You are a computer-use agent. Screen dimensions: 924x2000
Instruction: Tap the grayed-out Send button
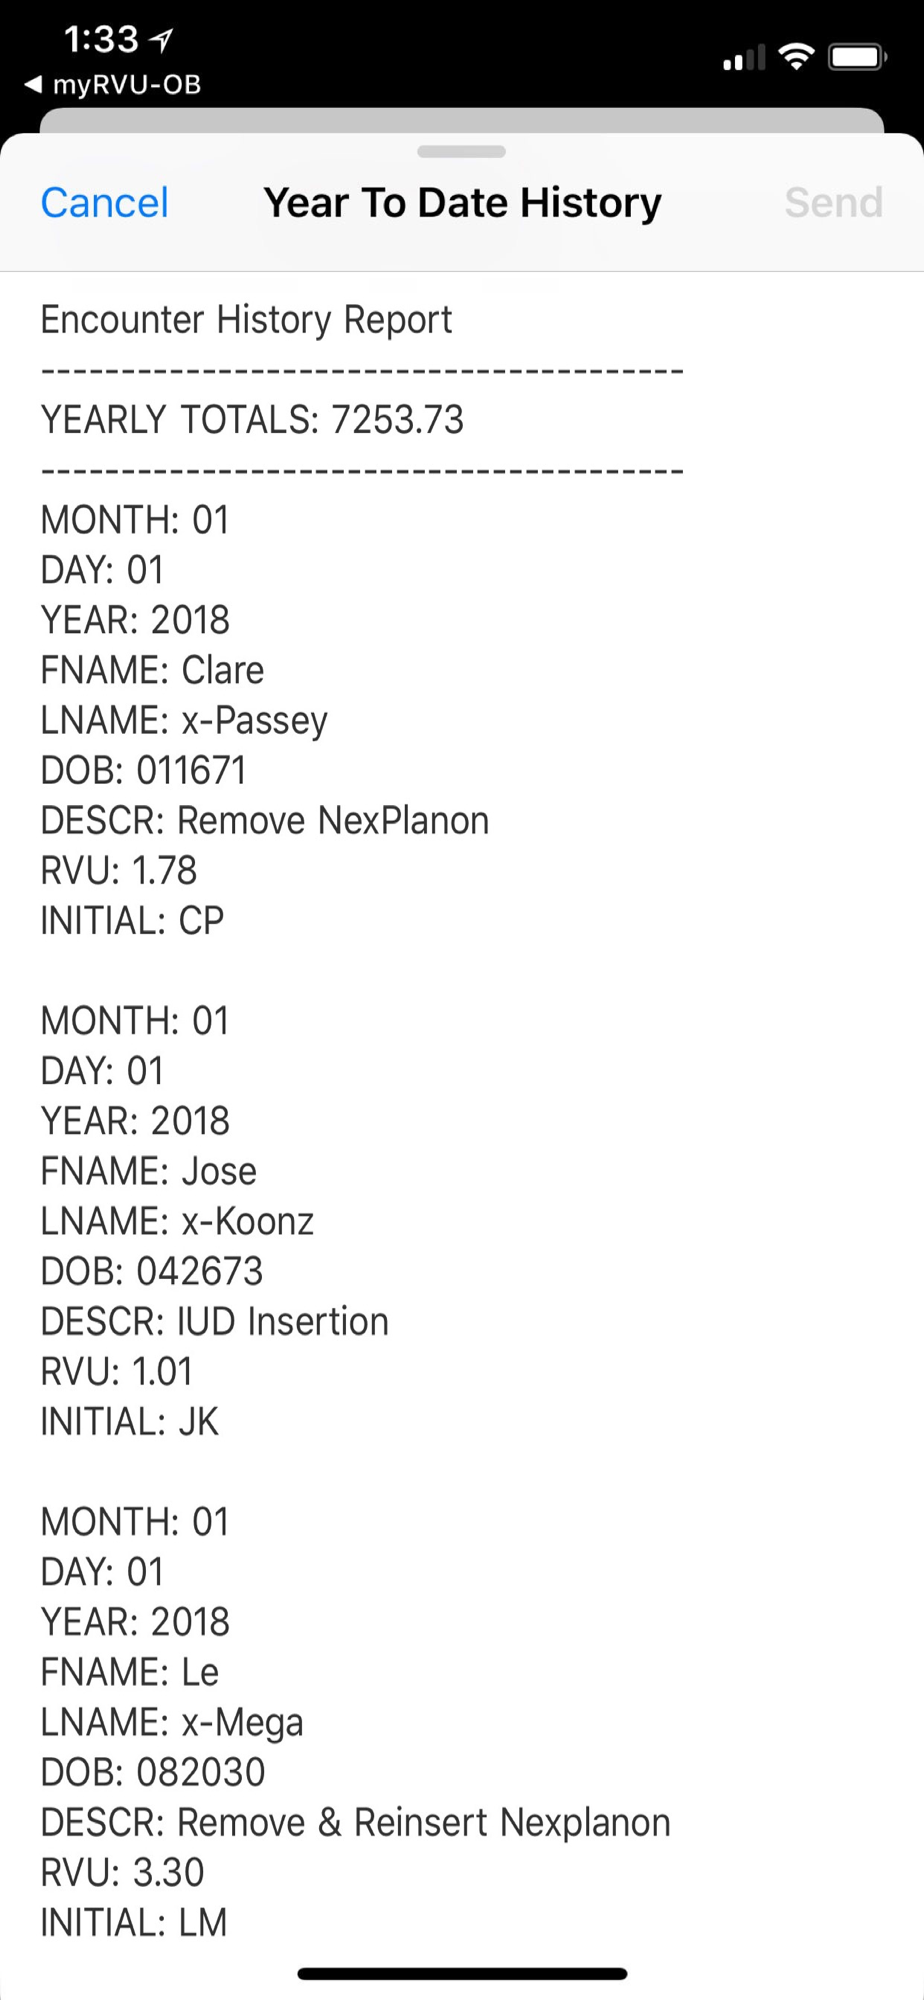pyautogui.click(x=833, y=203)
